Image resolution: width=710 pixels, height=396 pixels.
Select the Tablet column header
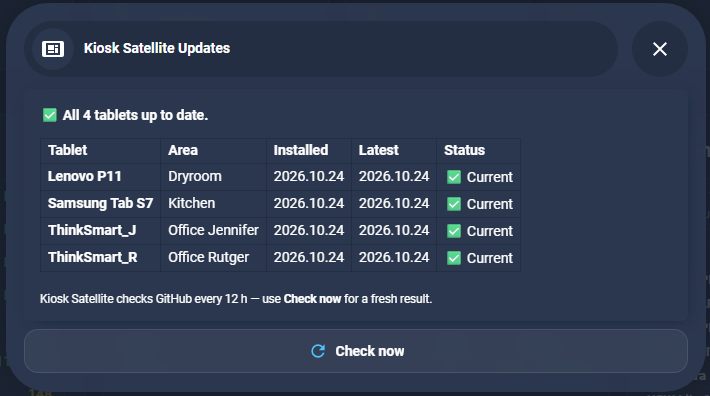pyautogui.click(x=101, y=150)
